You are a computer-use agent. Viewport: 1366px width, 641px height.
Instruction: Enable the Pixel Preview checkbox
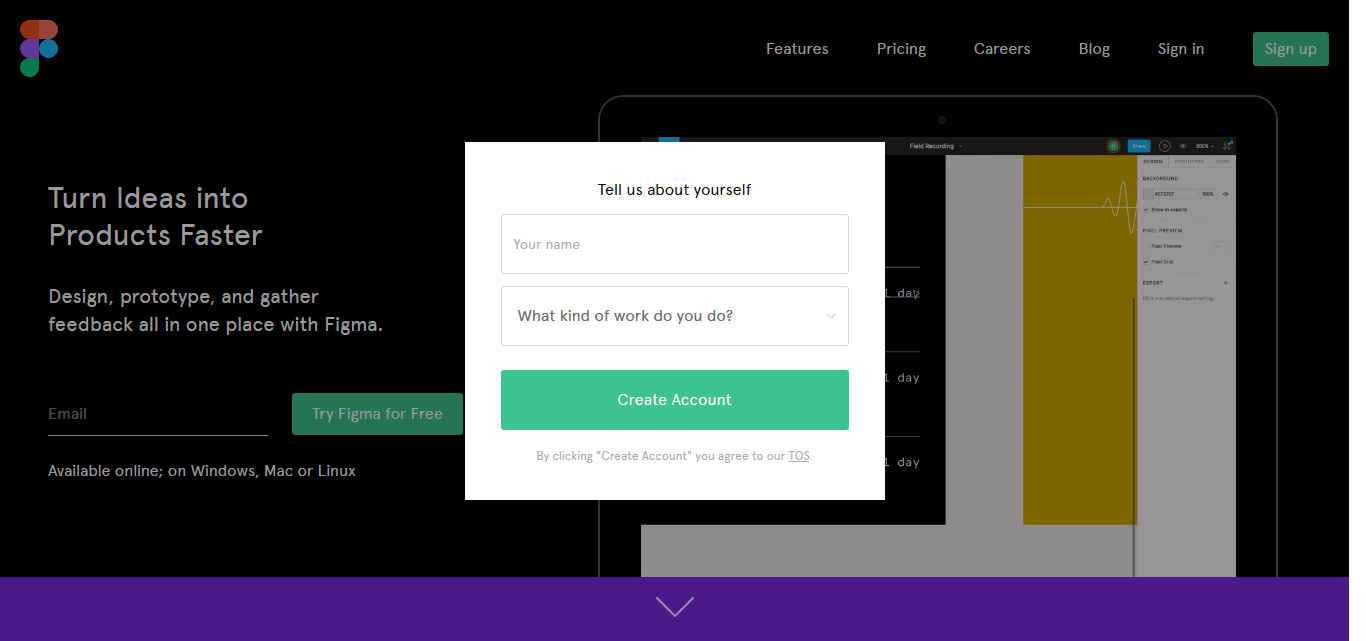tap(1146, 246)
